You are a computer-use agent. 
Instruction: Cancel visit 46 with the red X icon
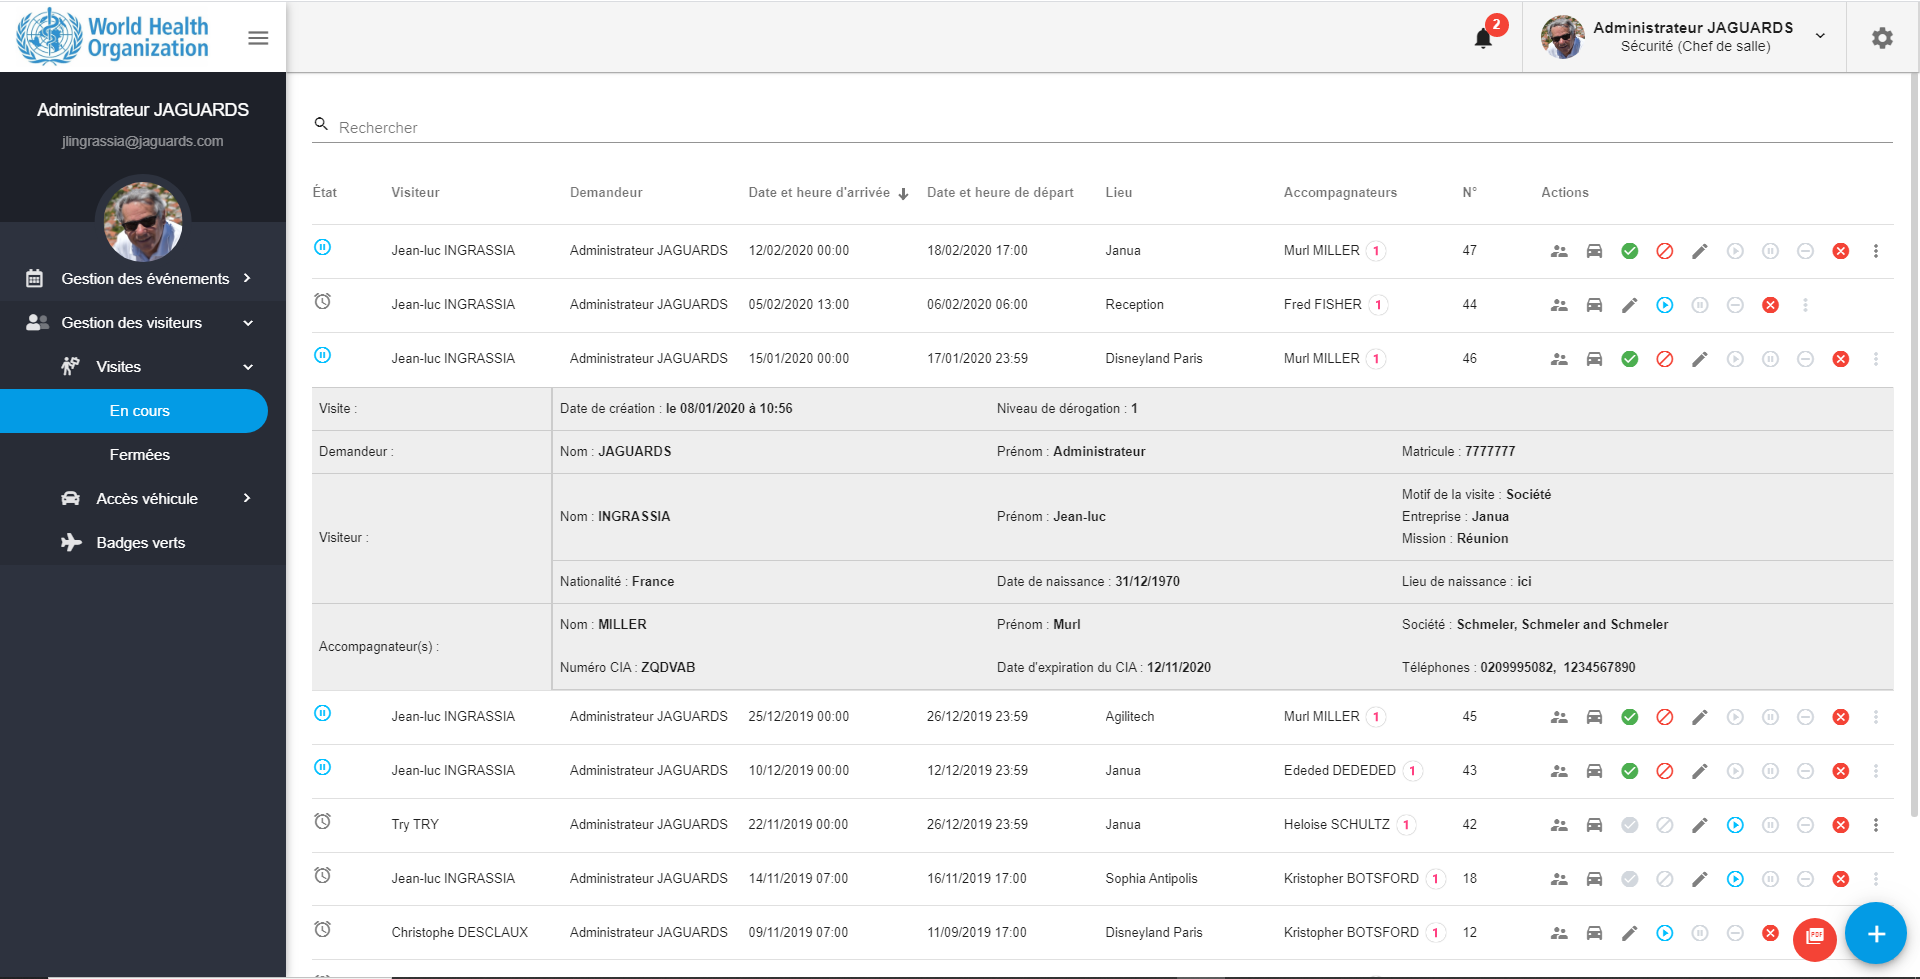pyautogui.click(x=1840, y=359)
